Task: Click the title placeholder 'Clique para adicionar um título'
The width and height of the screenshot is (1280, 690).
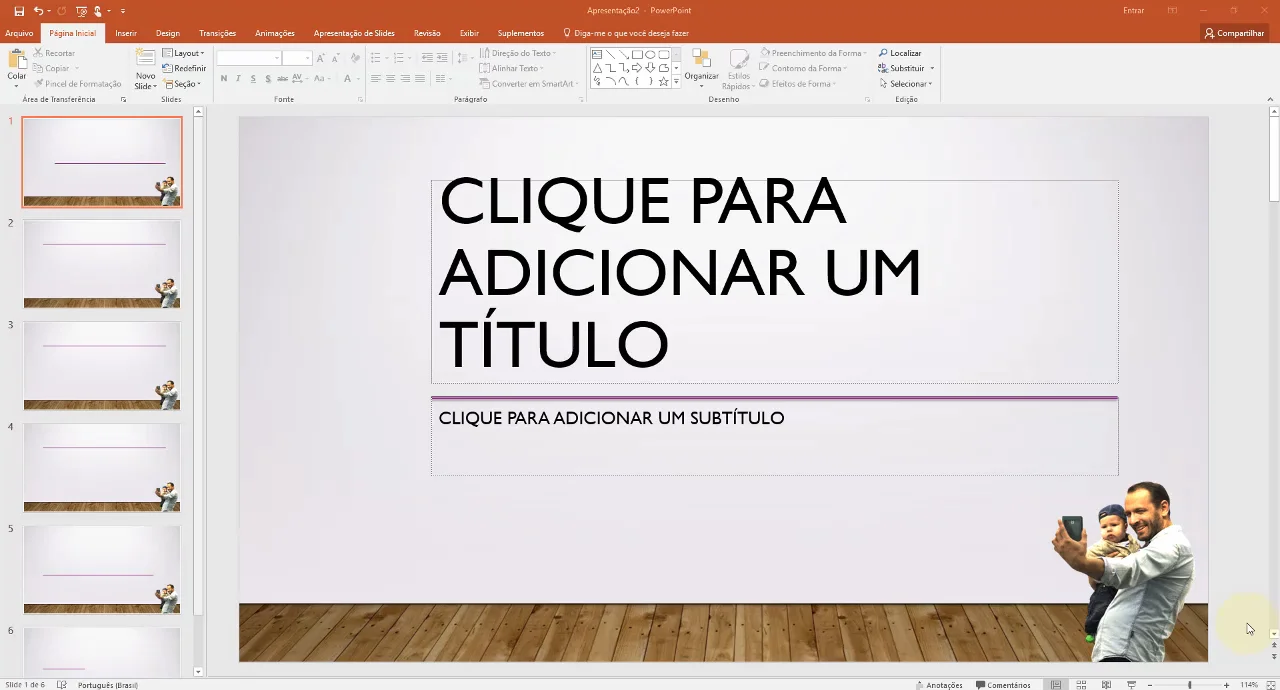Action: coord(775,282)
